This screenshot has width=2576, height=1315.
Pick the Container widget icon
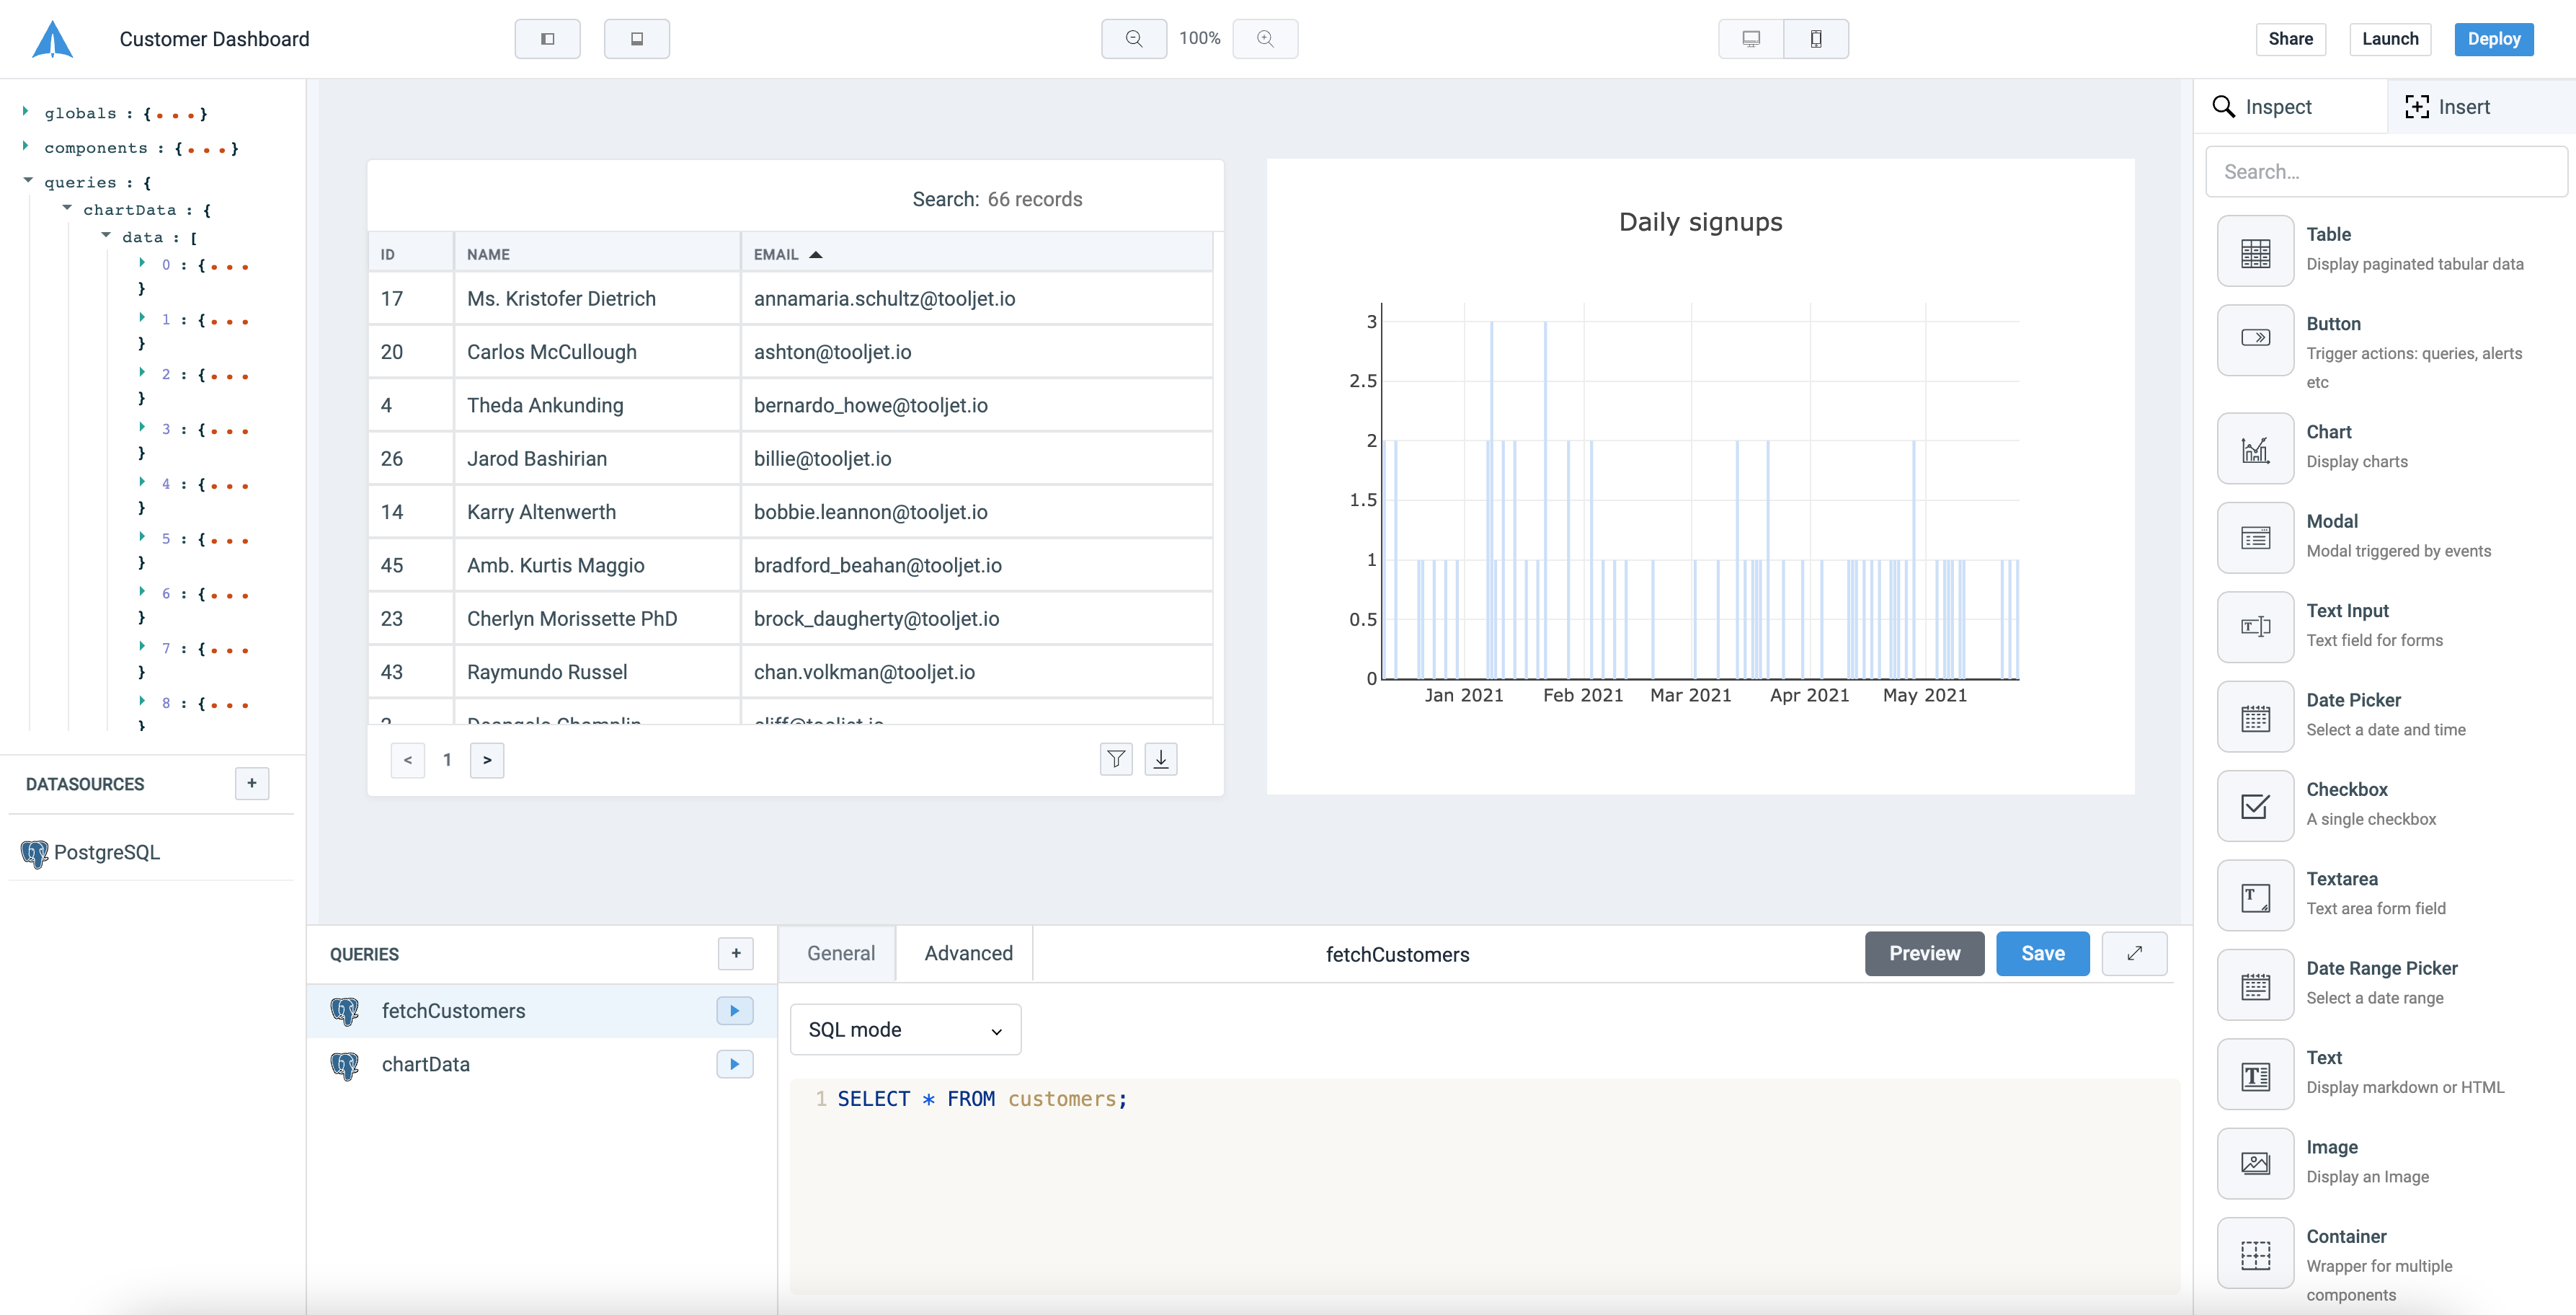coord(2255,1254)
